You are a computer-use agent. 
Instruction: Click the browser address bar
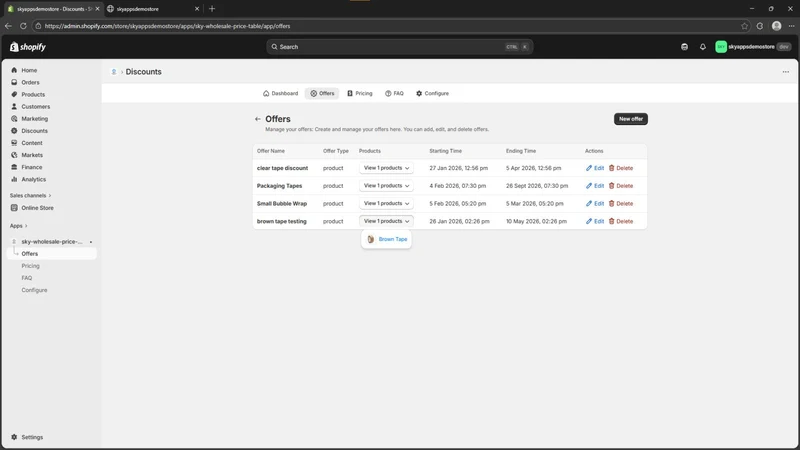pyautogui.click(x=388, y=26)
